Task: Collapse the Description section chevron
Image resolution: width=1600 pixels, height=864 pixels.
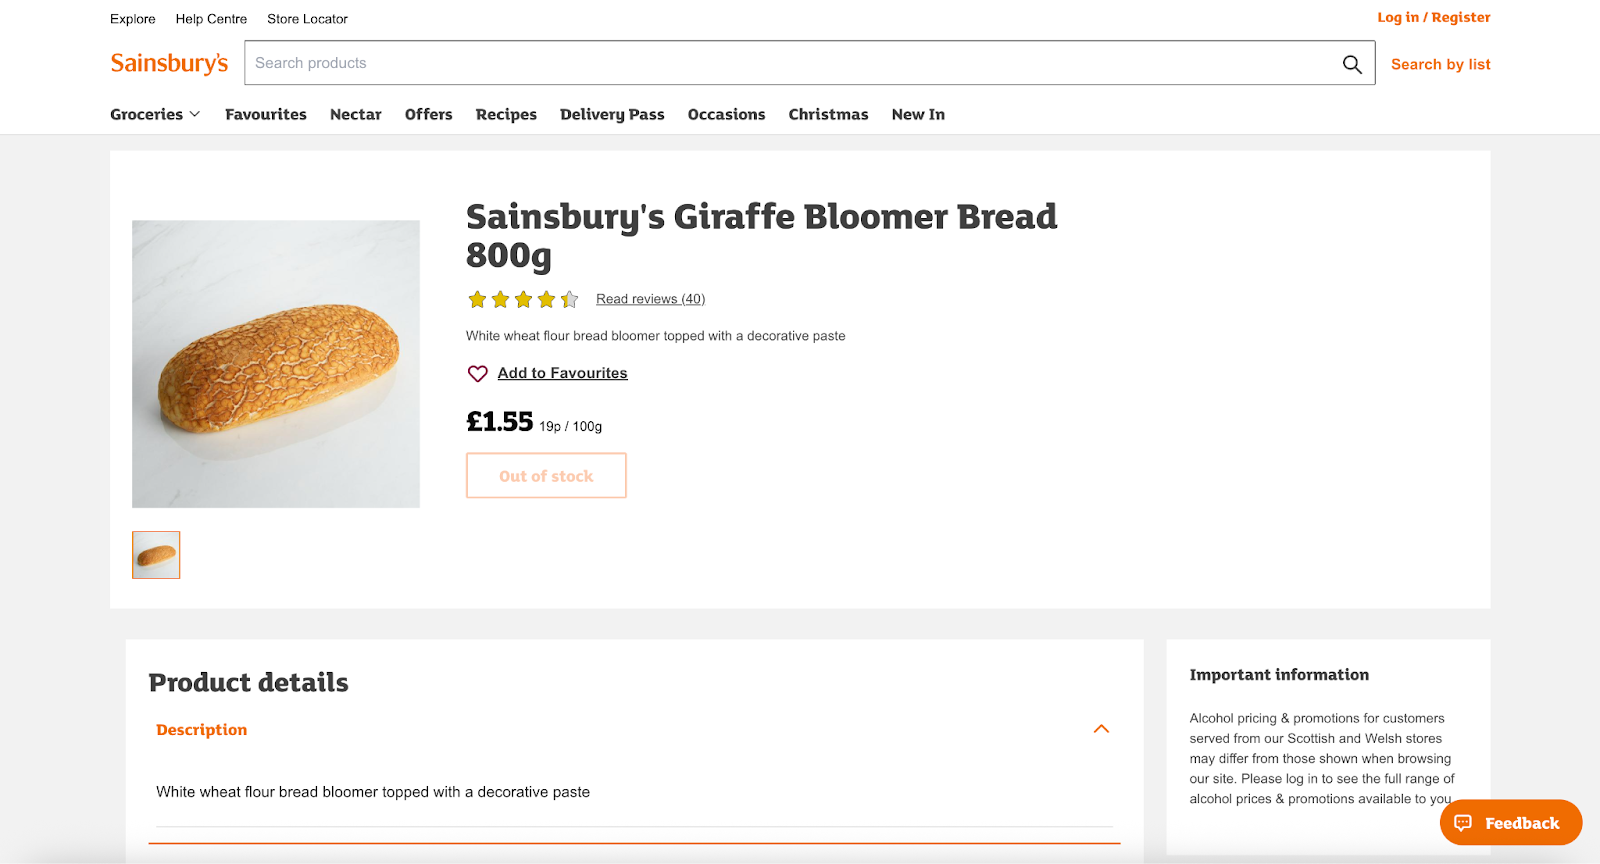Action: 1101,728
